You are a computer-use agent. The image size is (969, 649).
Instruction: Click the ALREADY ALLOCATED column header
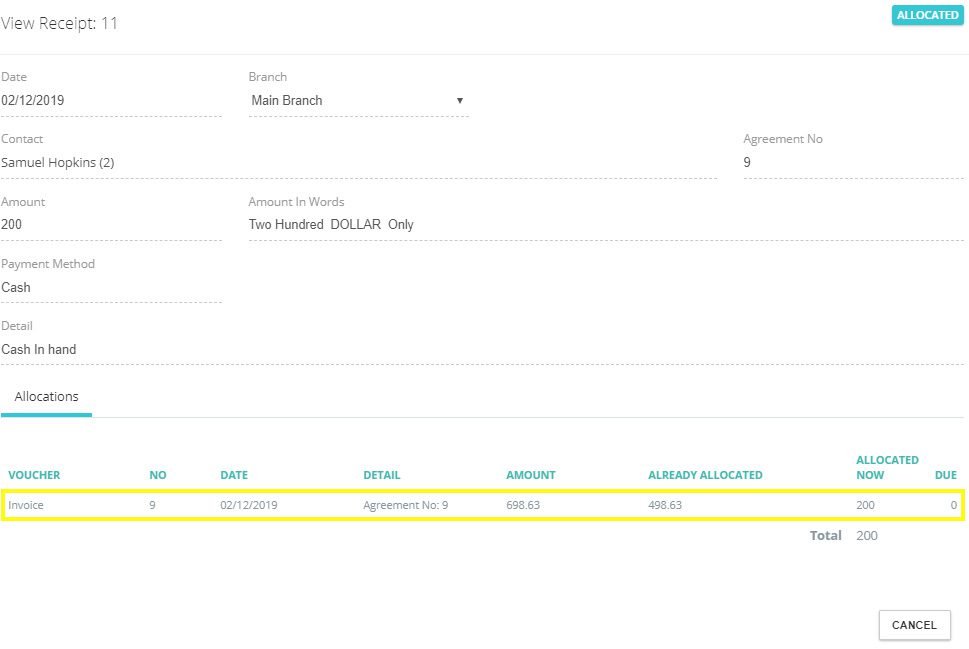[705, 475]
